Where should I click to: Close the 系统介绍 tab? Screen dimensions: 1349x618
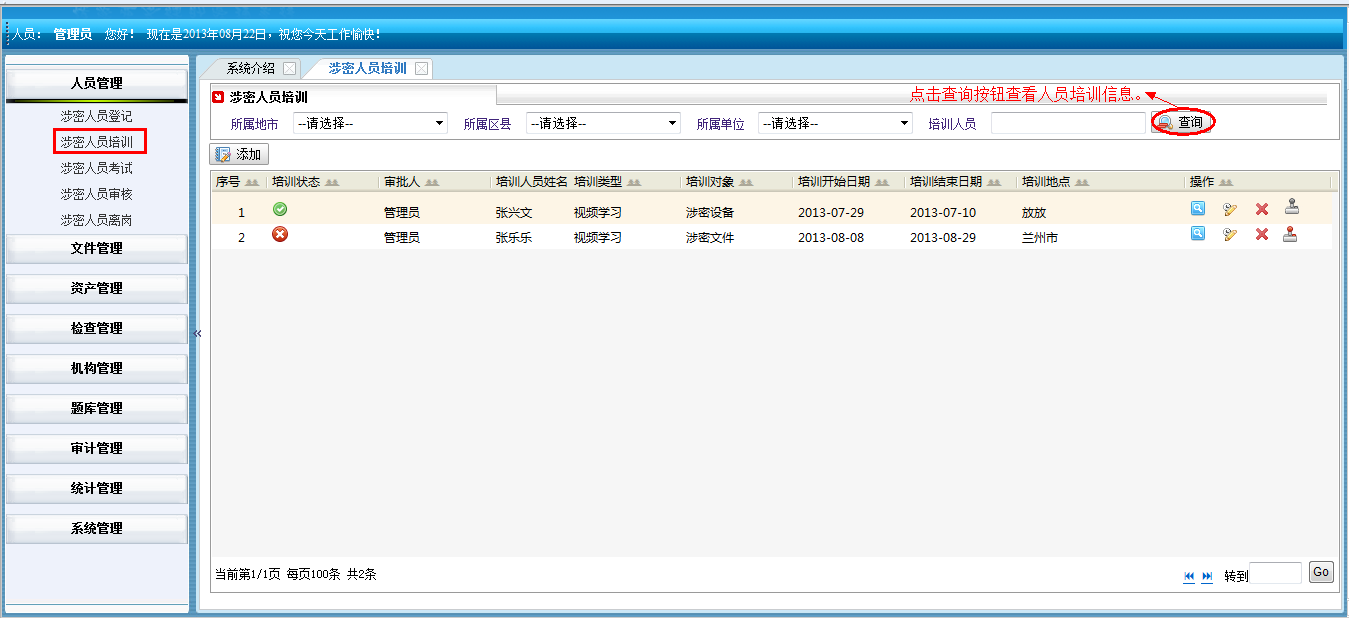coord(289,68)
